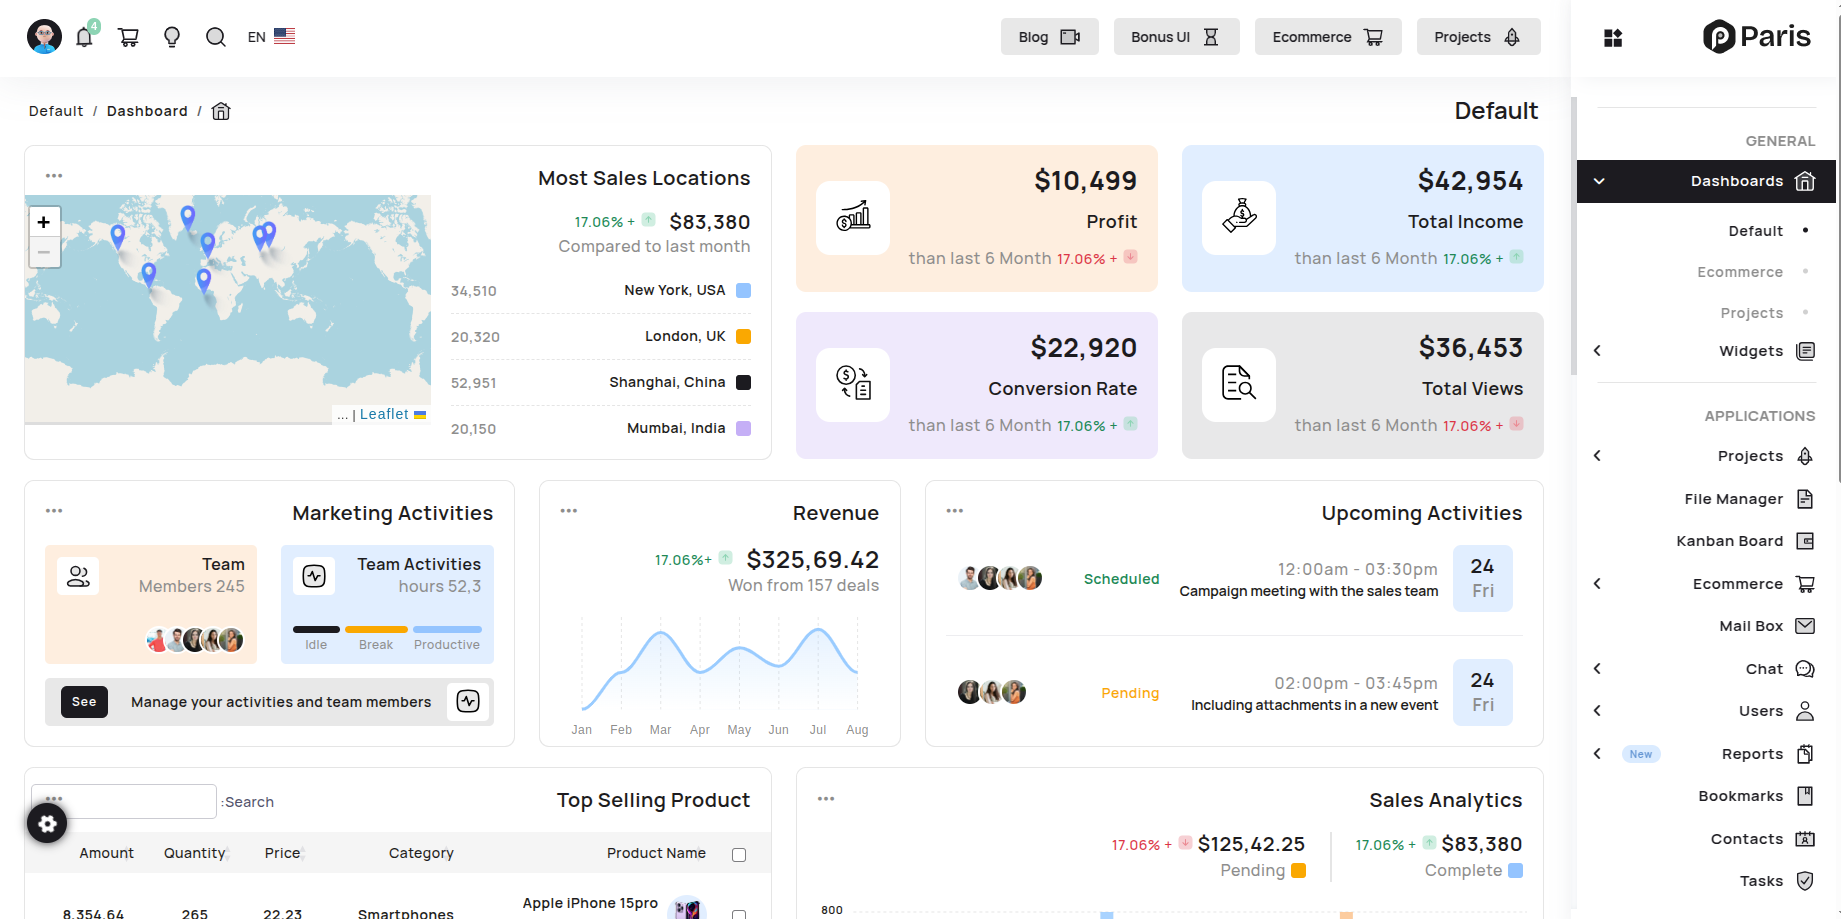Click the activity icon beside manage activities
Viewport: 1841px width, 919px height.
click(x=468, y=701)
